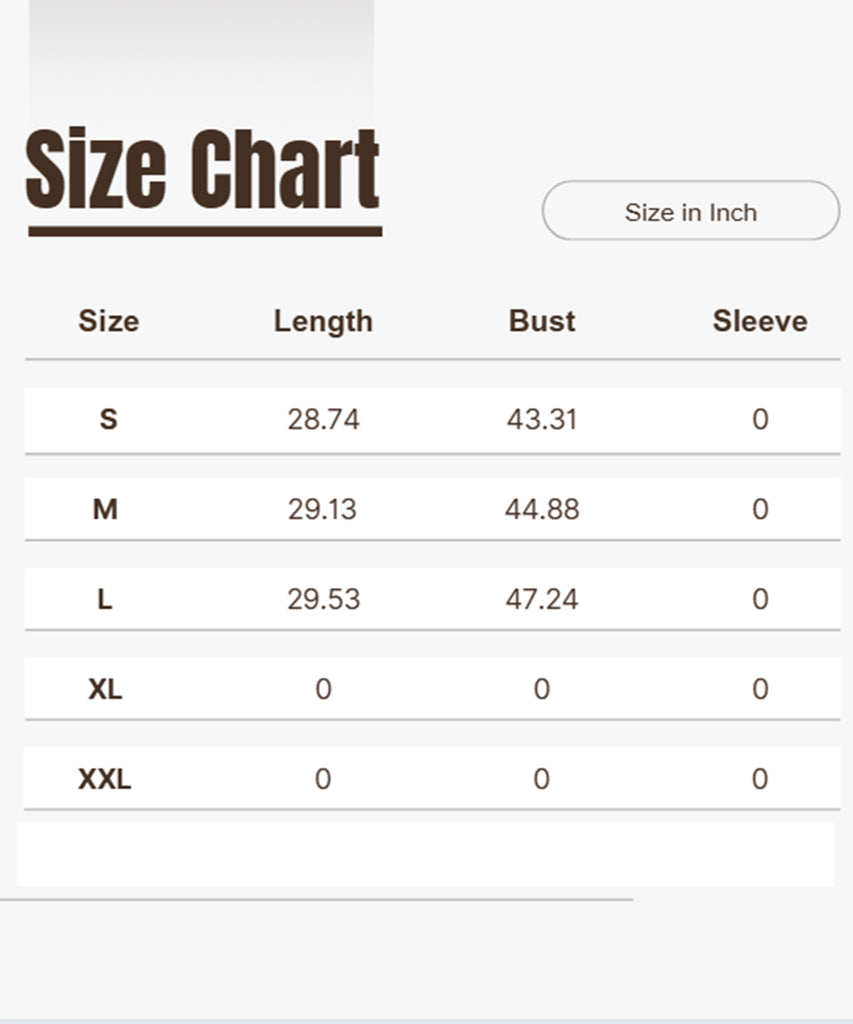The width and height of the screenshot is (853, 1024).
Task: Select the 29.13 length cell
Action: click(322, 509)
